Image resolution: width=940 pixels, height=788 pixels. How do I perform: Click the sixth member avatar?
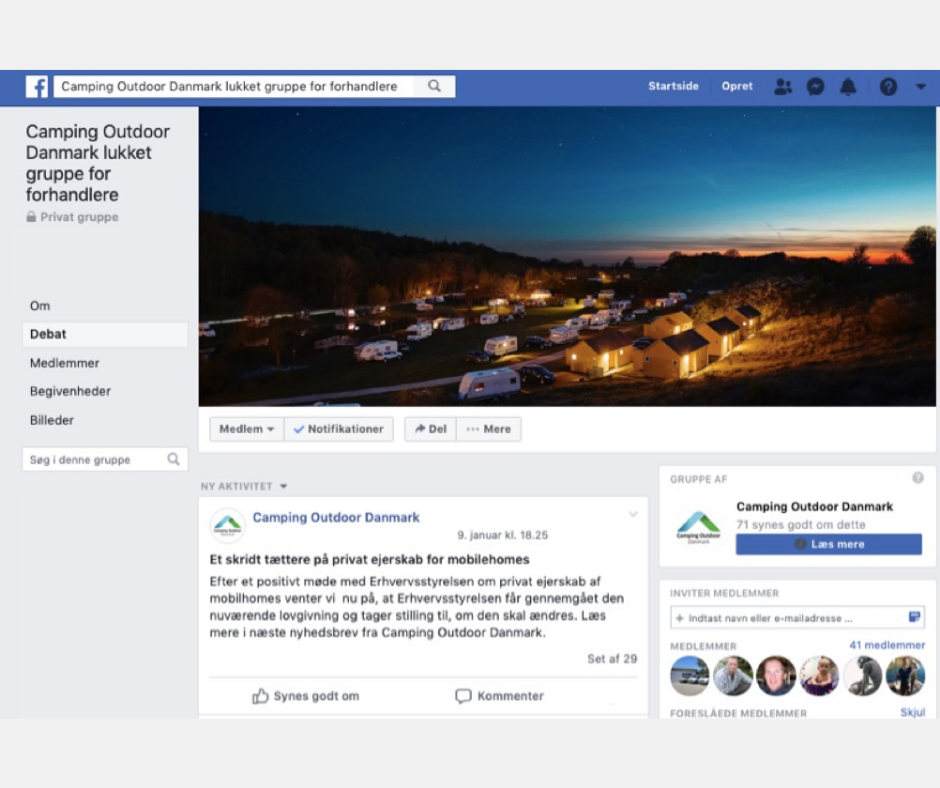pos(906,676)
